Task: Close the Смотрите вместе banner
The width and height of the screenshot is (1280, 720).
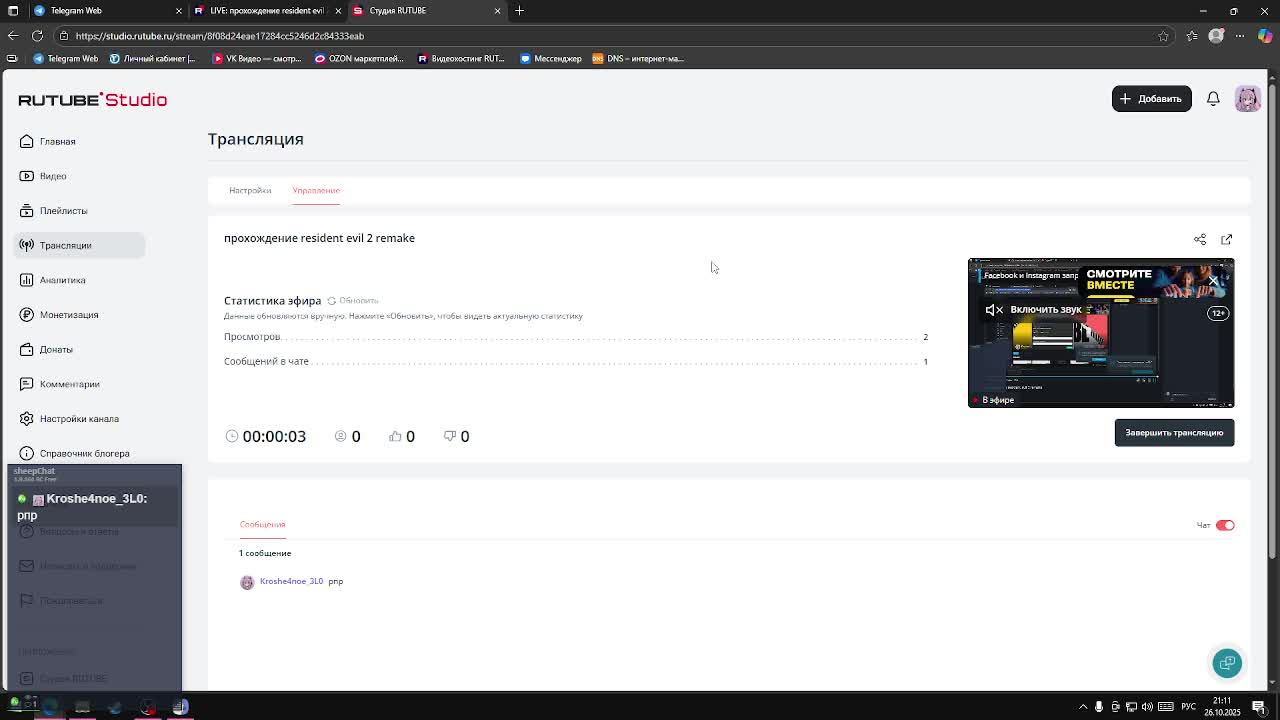Action: pyautogui.click(x=1214, y=280)
